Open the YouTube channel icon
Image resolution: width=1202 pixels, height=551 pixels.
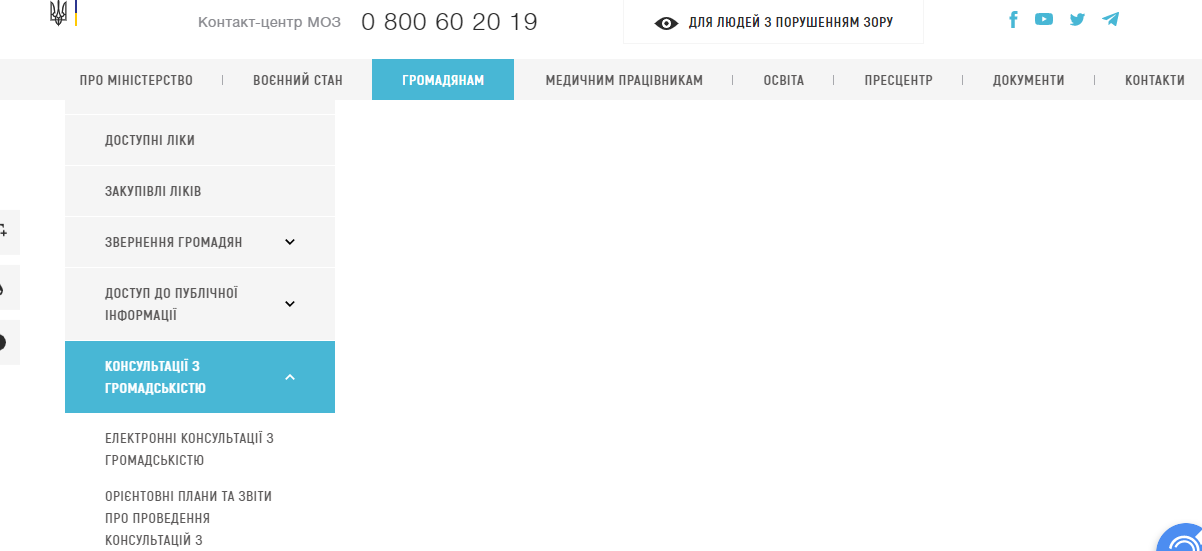[x=1044, y=19]
